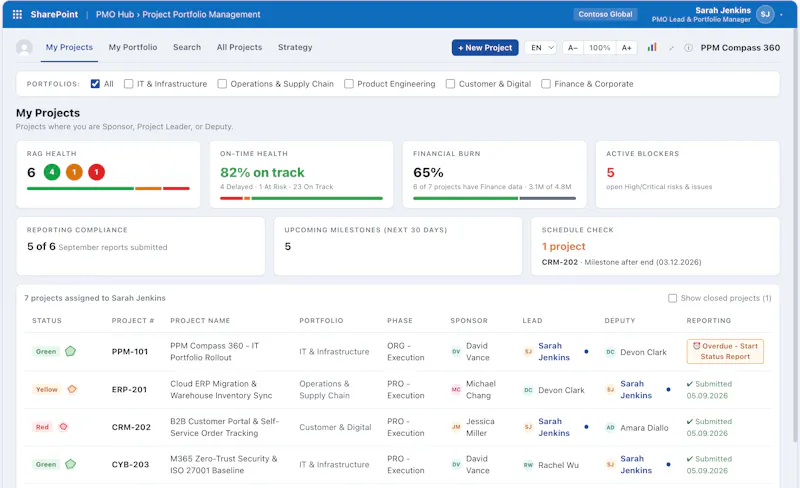
Task: Open the bar chart dashboard icon
Action: [x=652, y=47]
